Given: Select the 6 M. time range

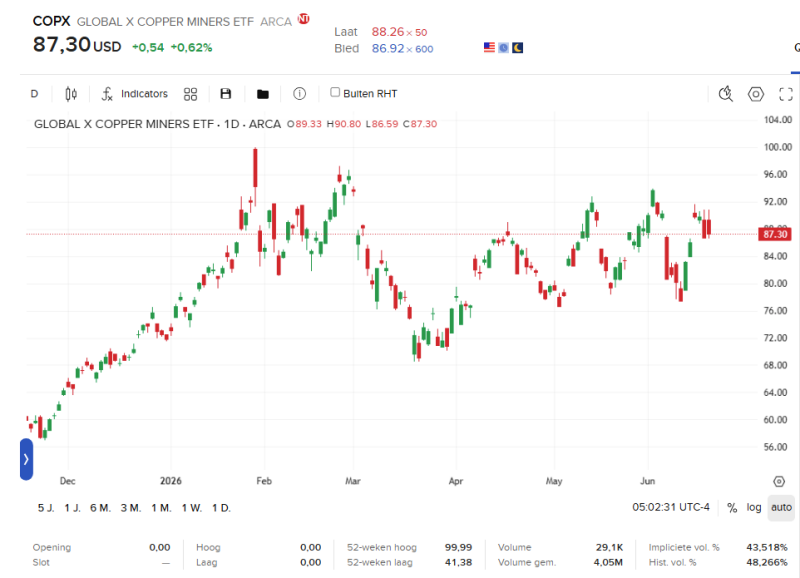Looking at the screenshot, I should point(101,508).
